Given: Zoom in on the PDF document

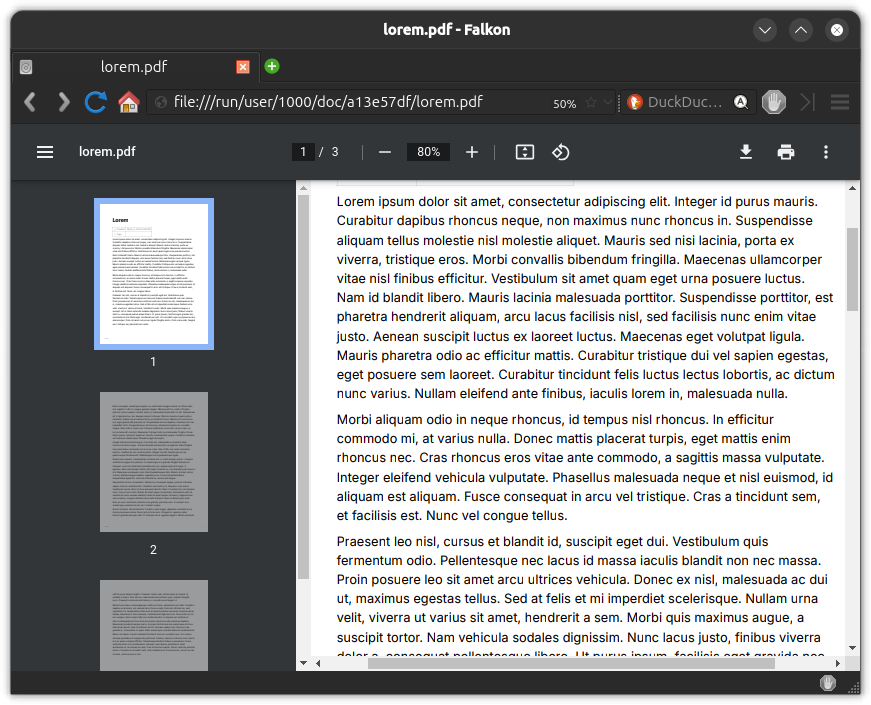Looking at the screenshot, I should (x=472, y=152).
